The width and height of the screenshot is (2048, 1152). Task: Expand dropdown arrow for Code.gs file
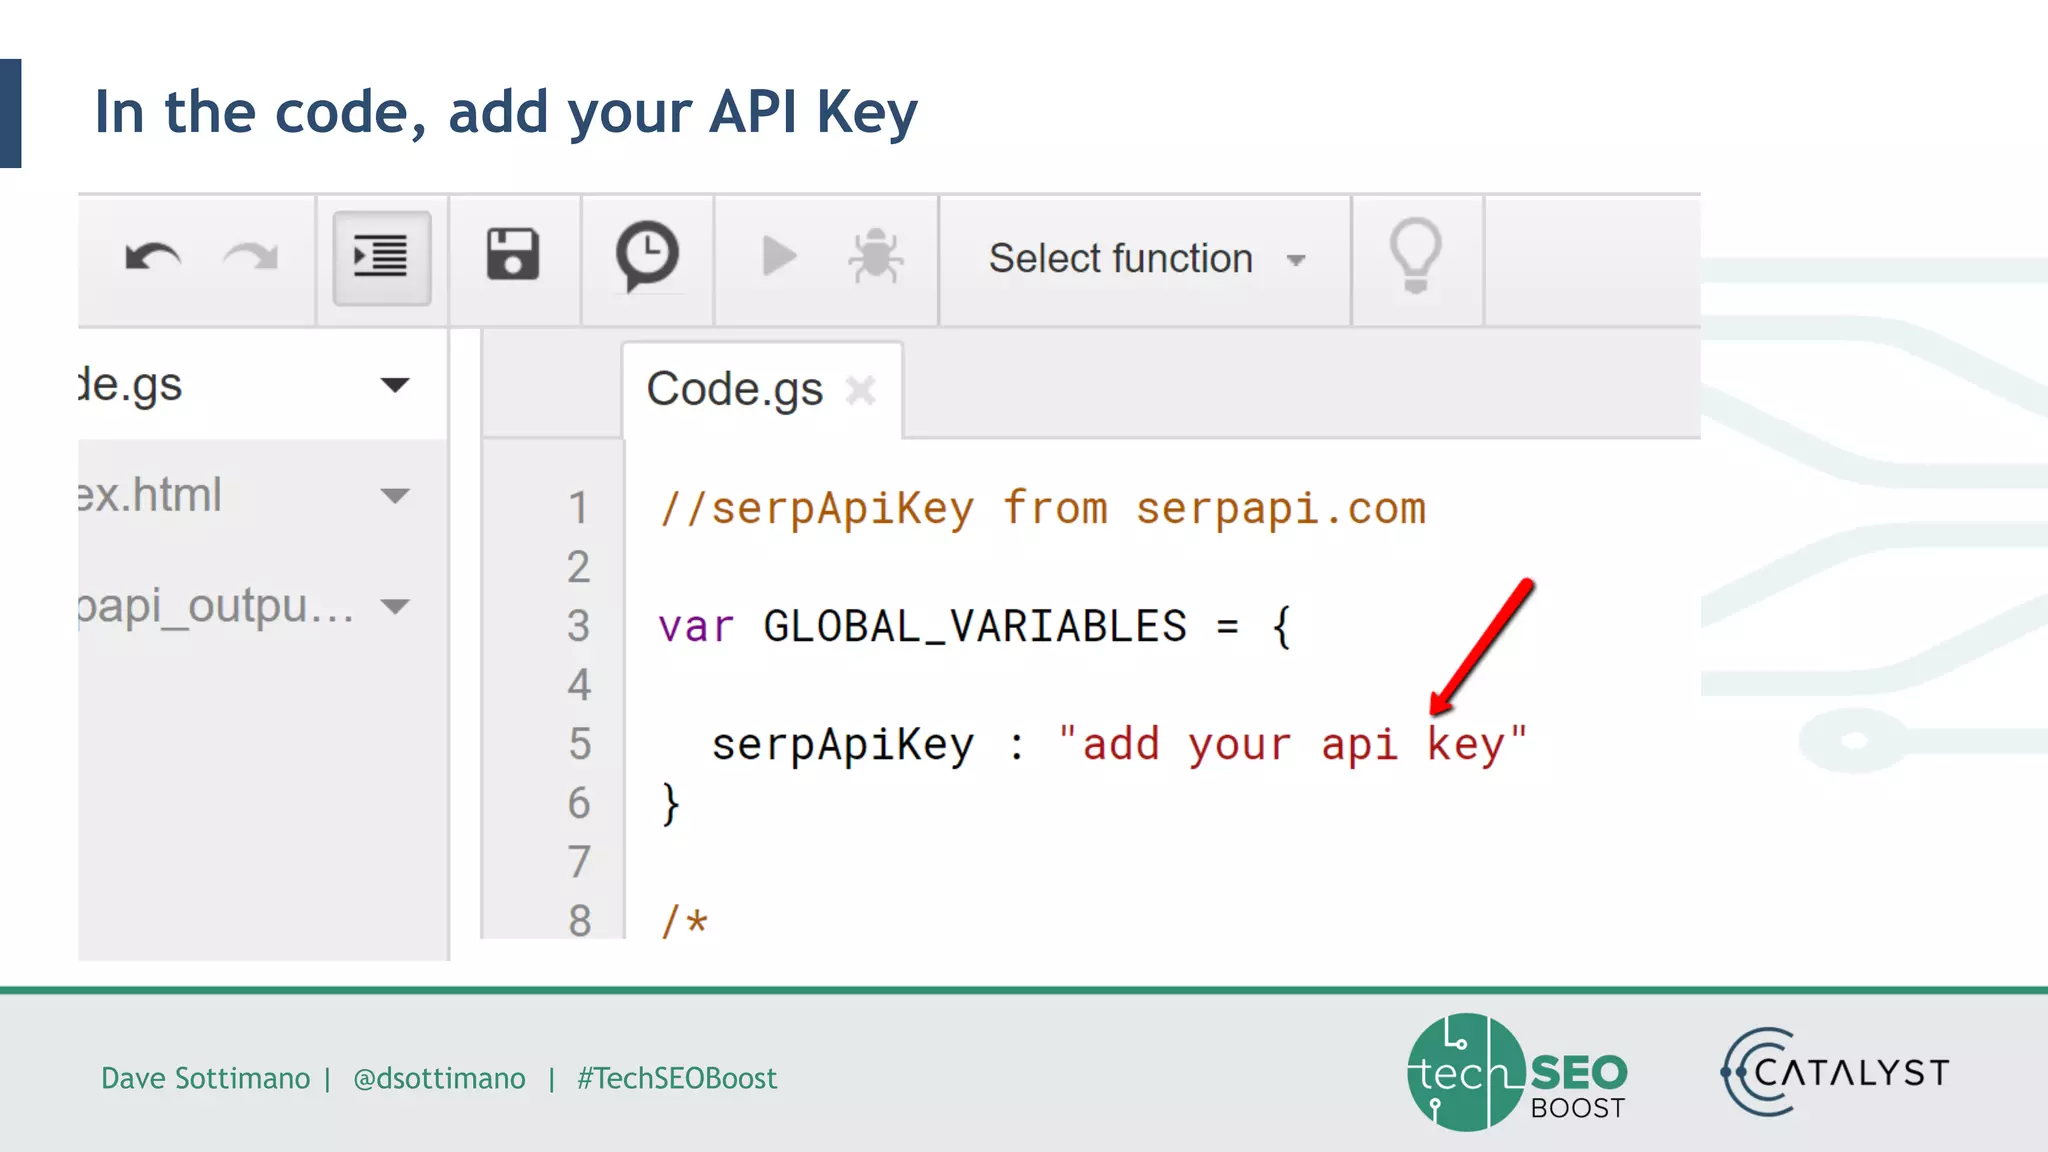(396, 385)
